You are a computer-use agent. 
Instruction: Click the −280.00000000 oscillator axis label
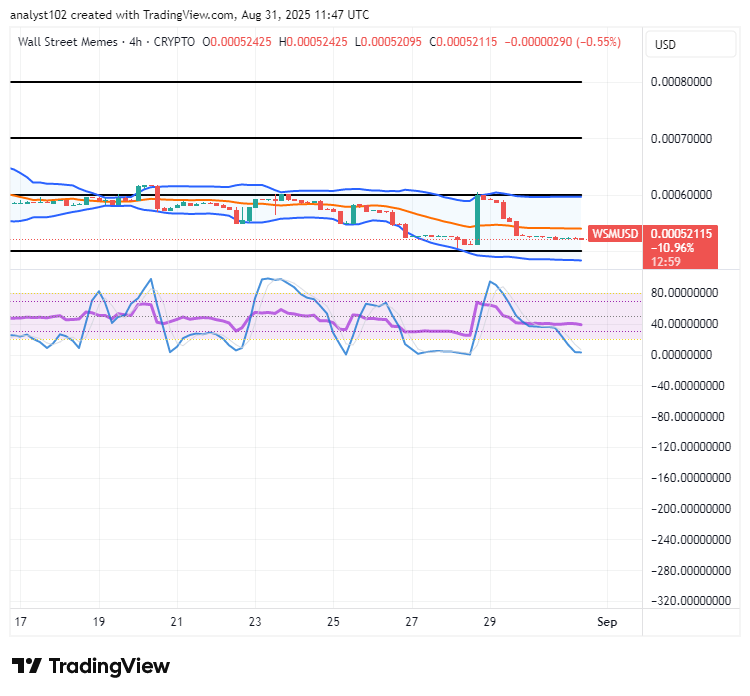691,571
